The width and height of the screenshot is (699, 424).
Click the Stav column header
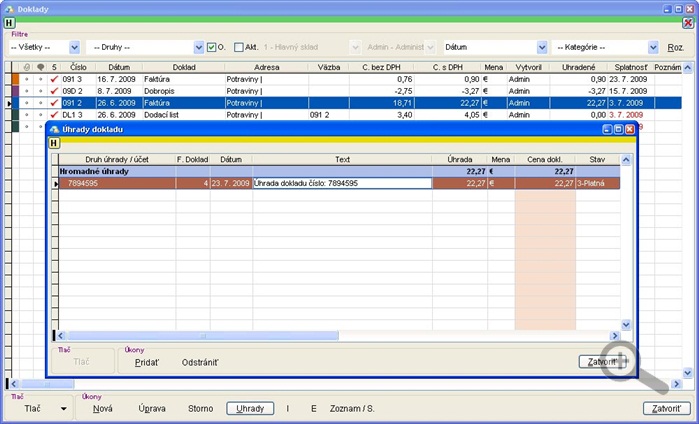tap(597, 160)
